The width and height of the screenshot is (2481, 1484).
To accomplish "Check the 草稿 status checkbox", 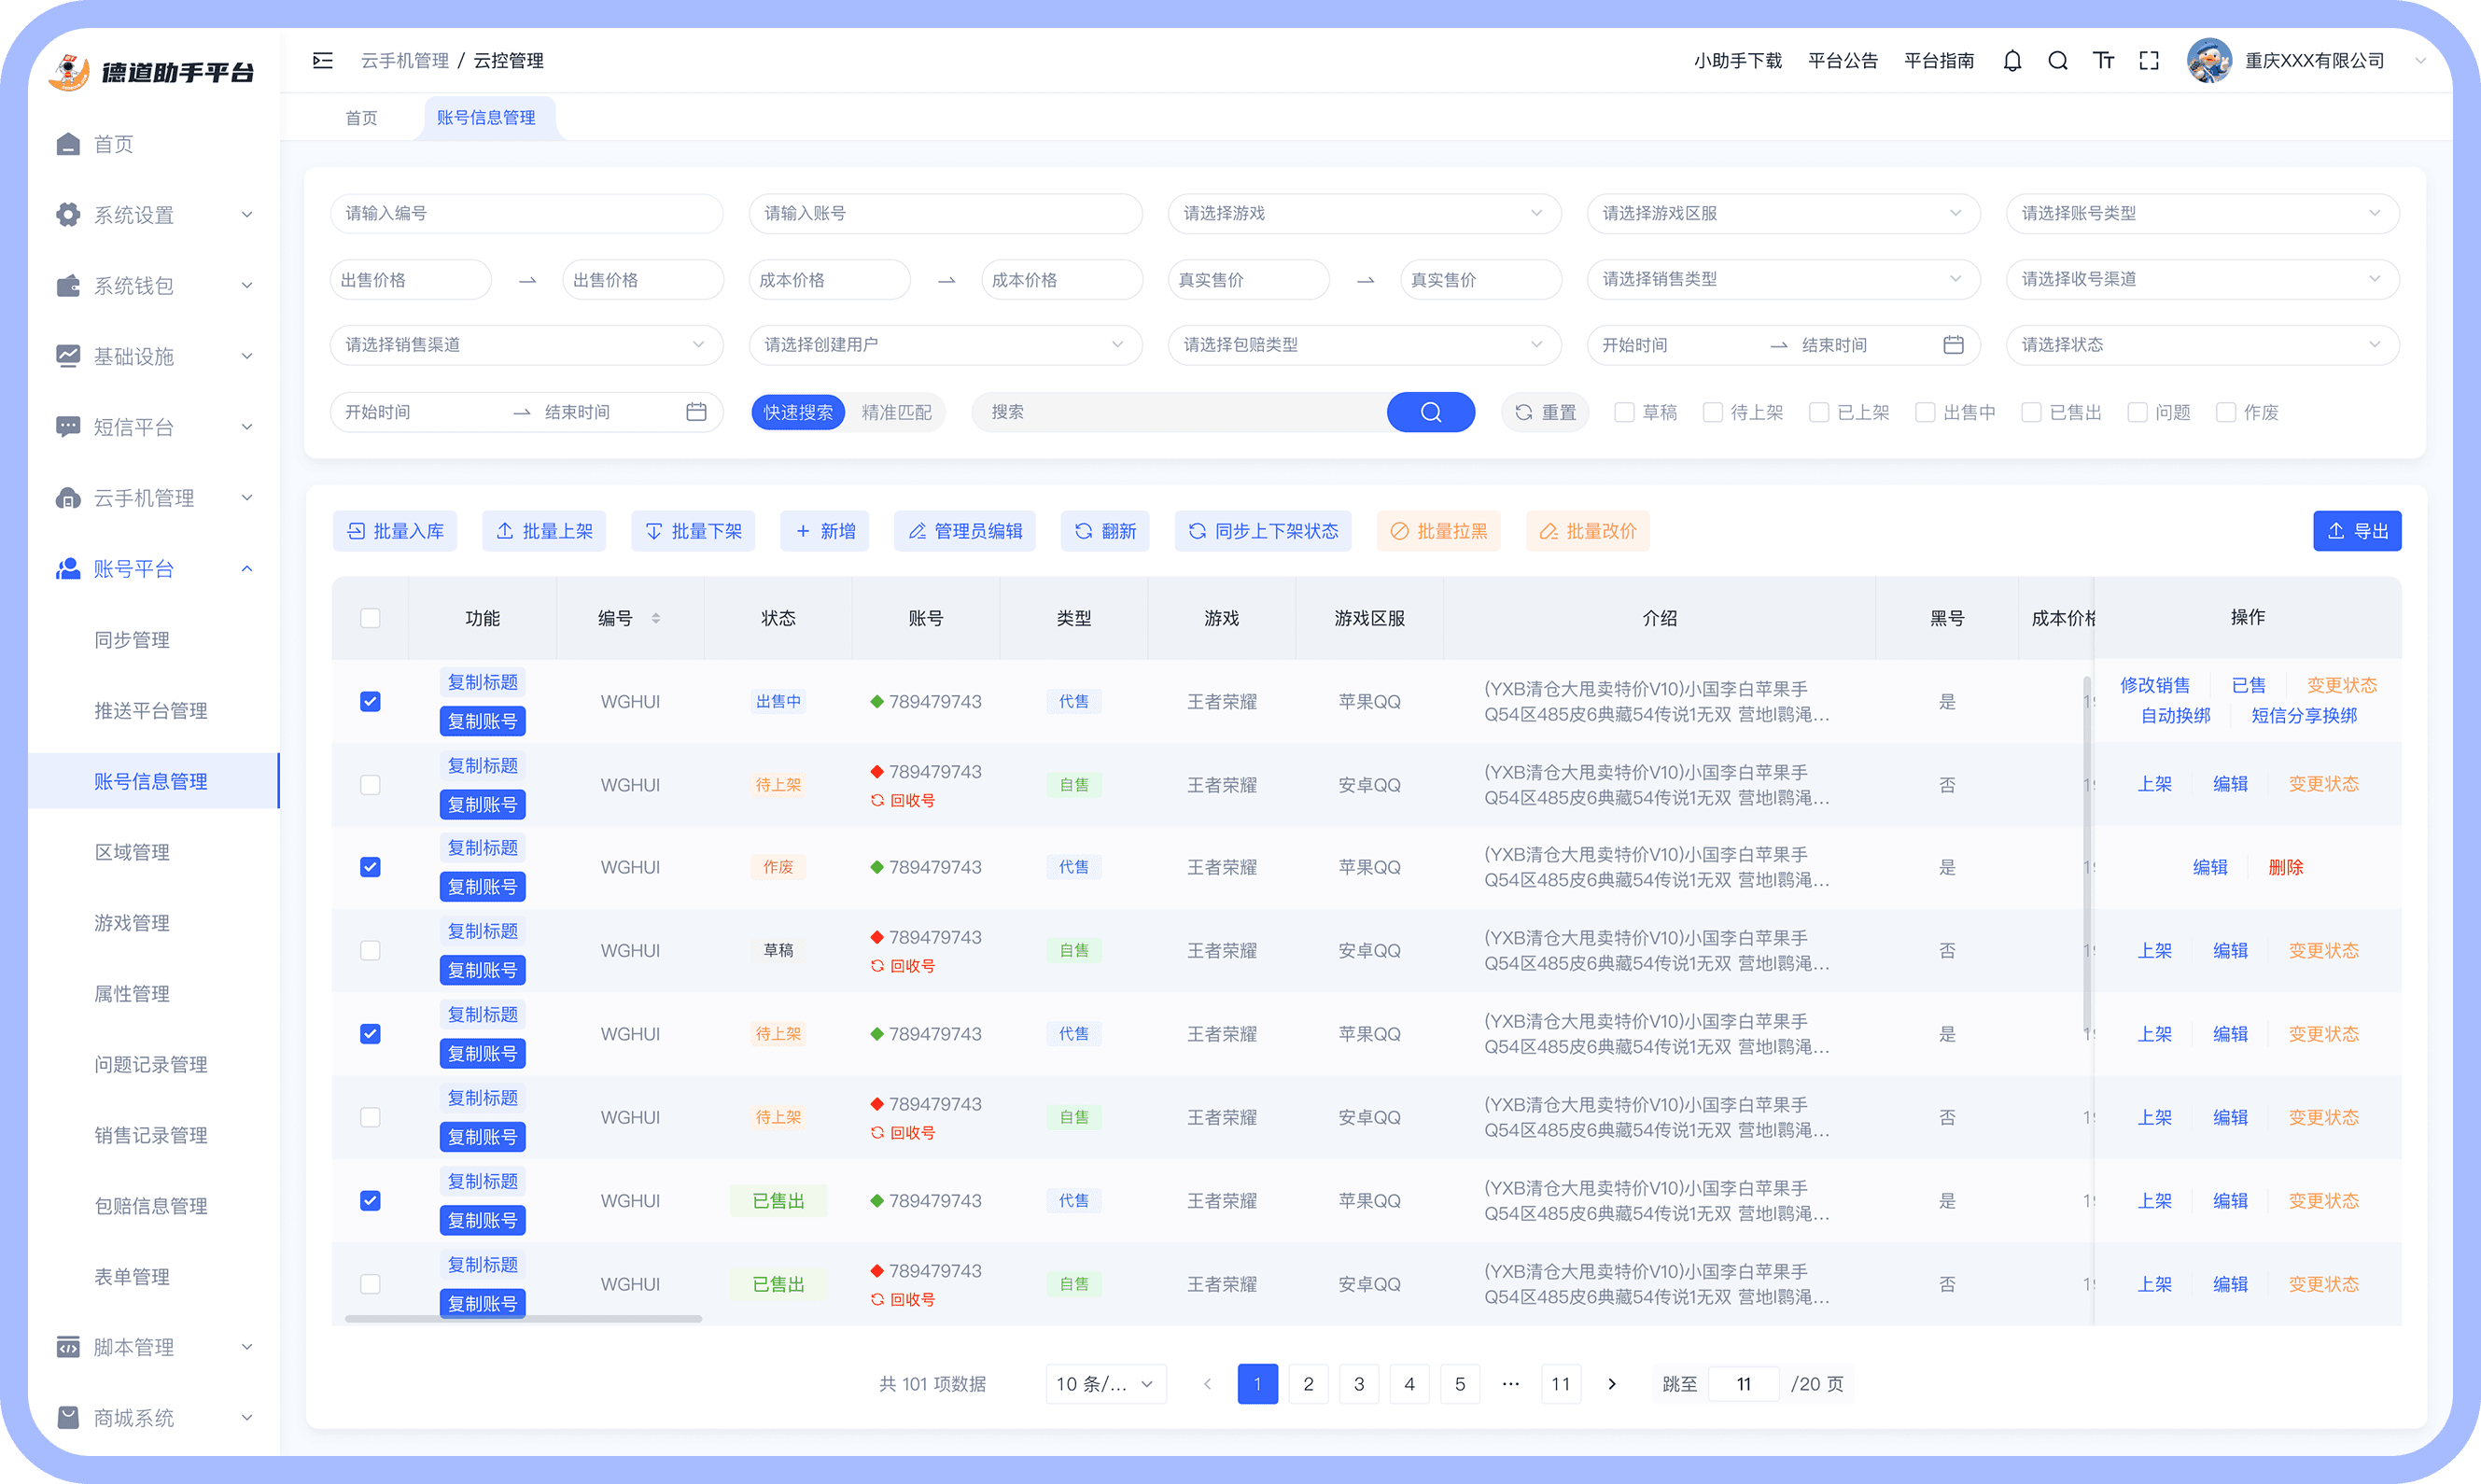I will [x=1624, y=412].
